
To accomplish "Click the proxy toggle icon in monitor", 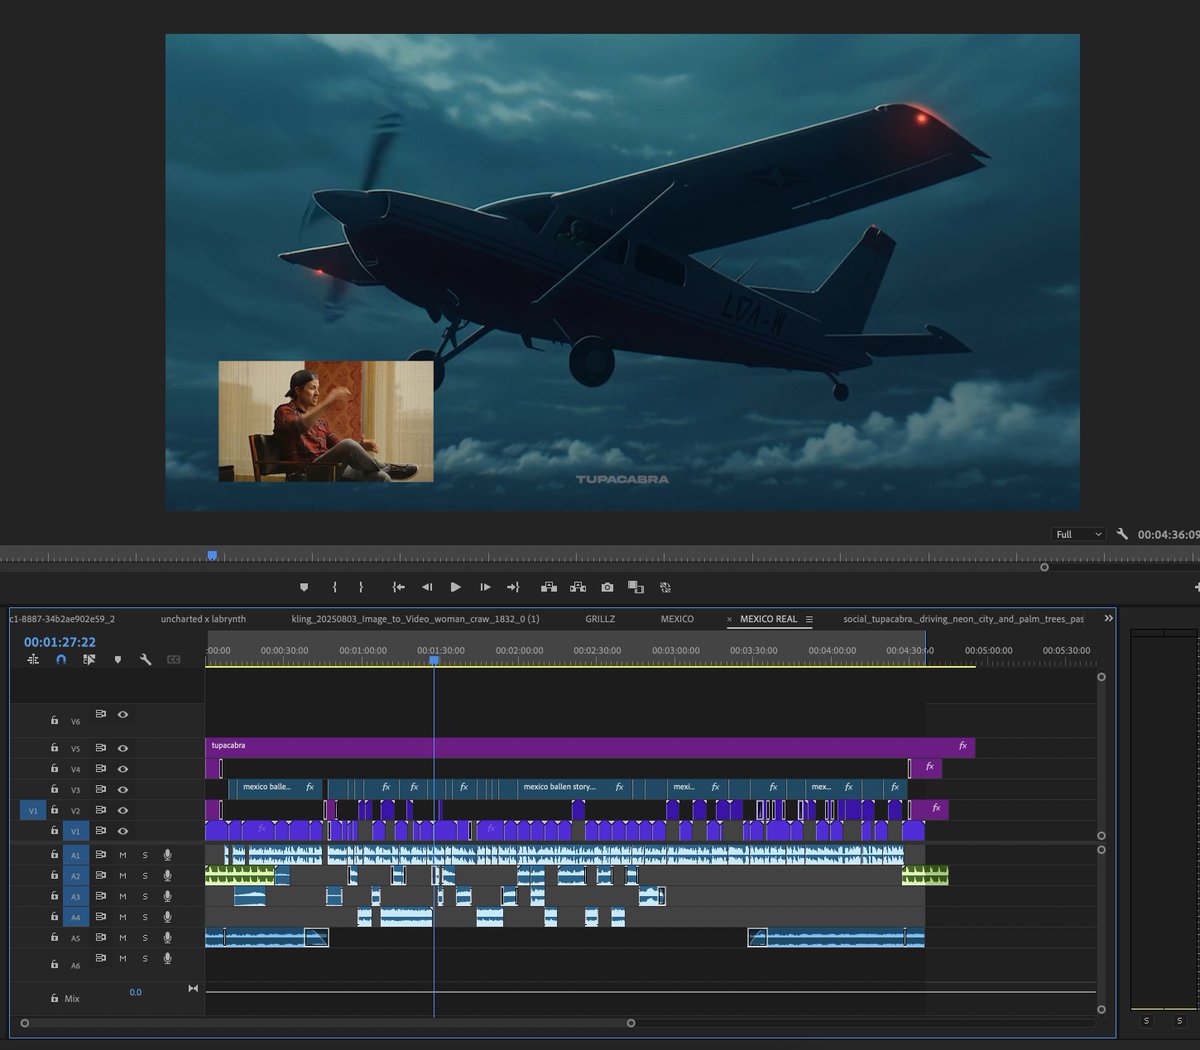I will (665, 587).
